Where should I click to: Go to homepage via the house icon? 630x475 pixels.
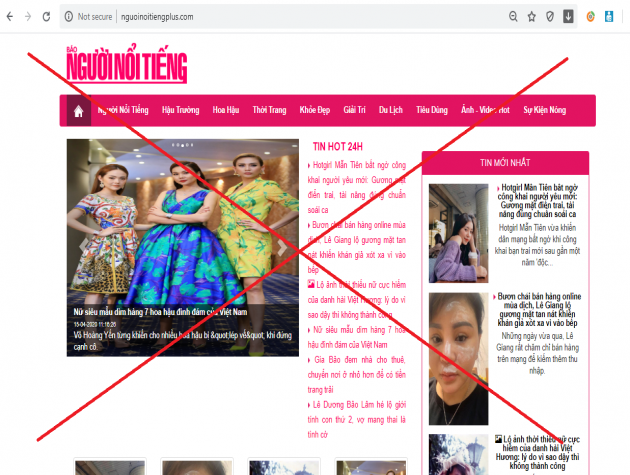tap(78, 111)
